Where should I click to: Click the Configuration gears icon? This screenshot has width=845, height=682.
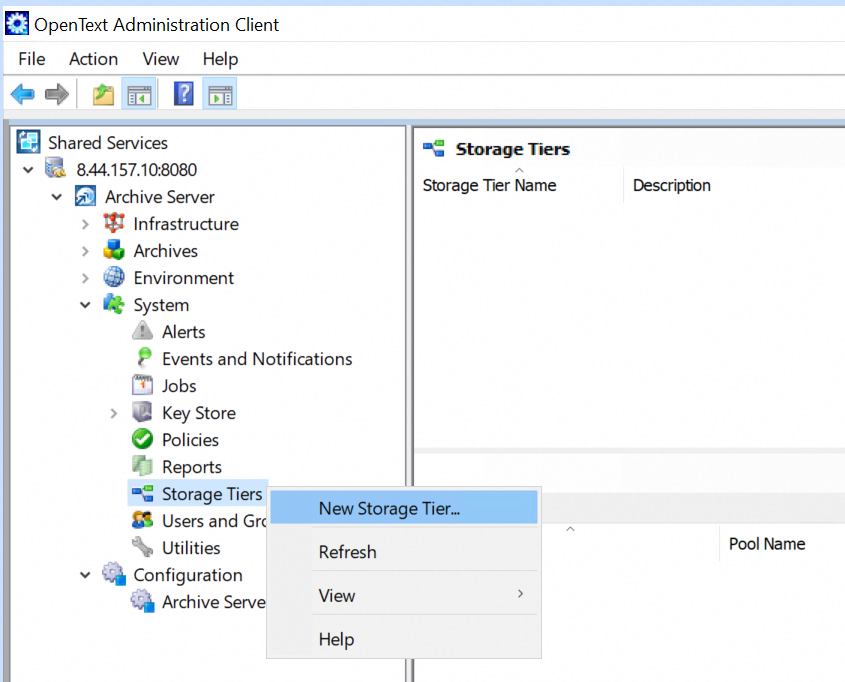[x=114, y=574]
